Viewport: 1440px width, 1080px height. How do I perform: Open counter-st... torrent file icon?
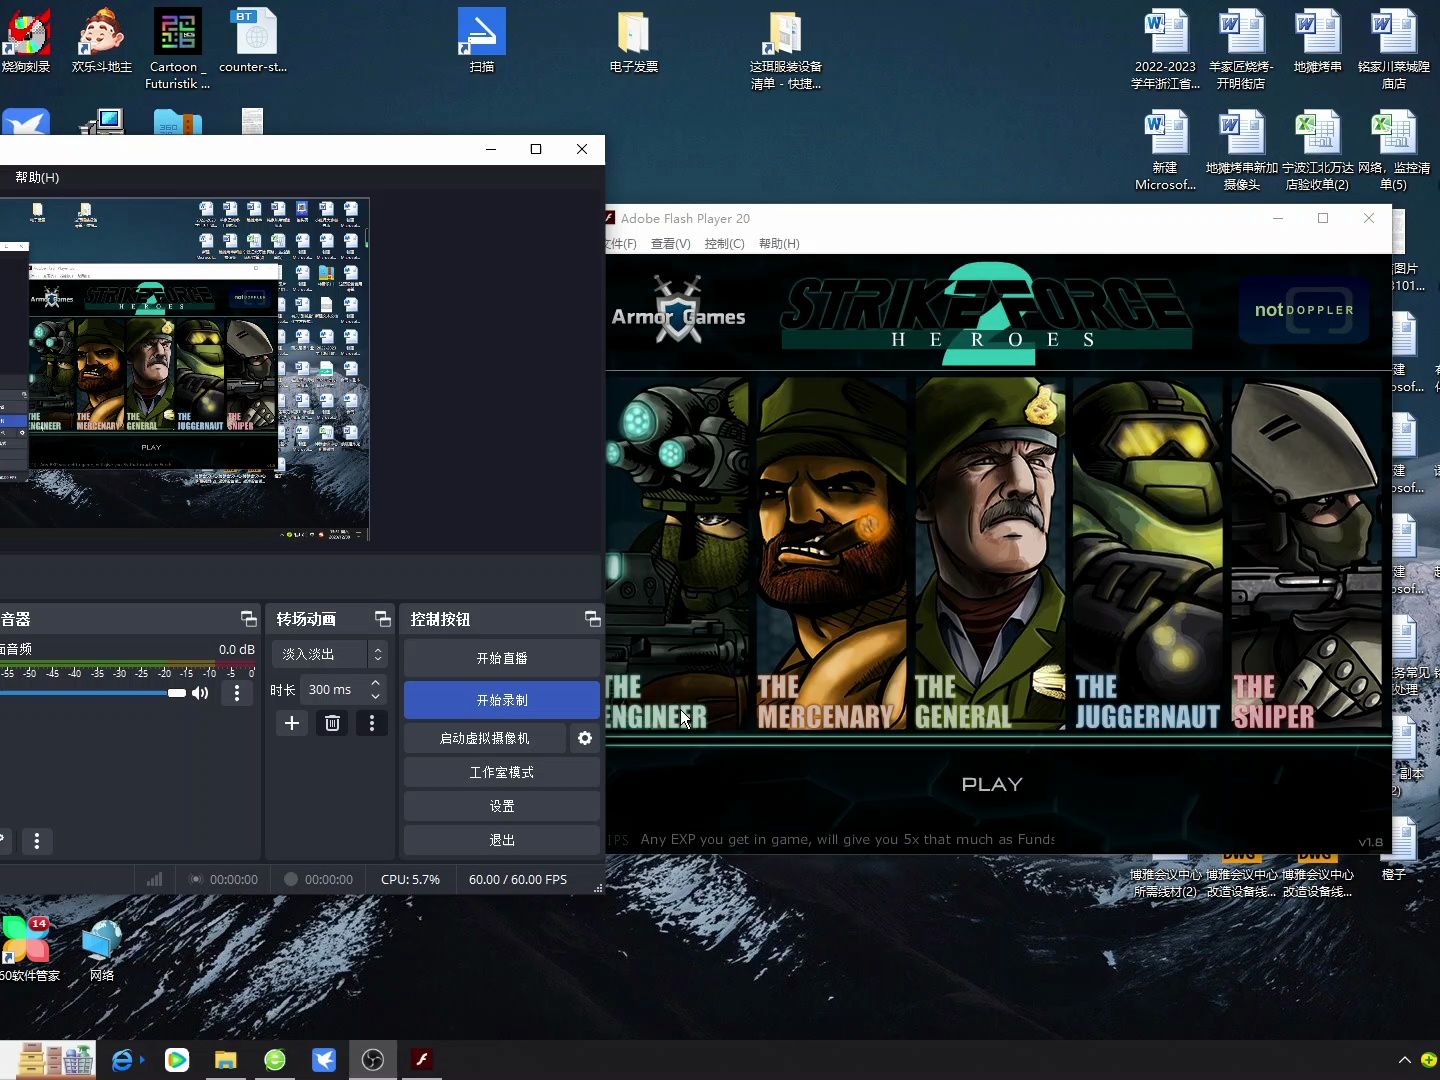click(x=253, y=41)
